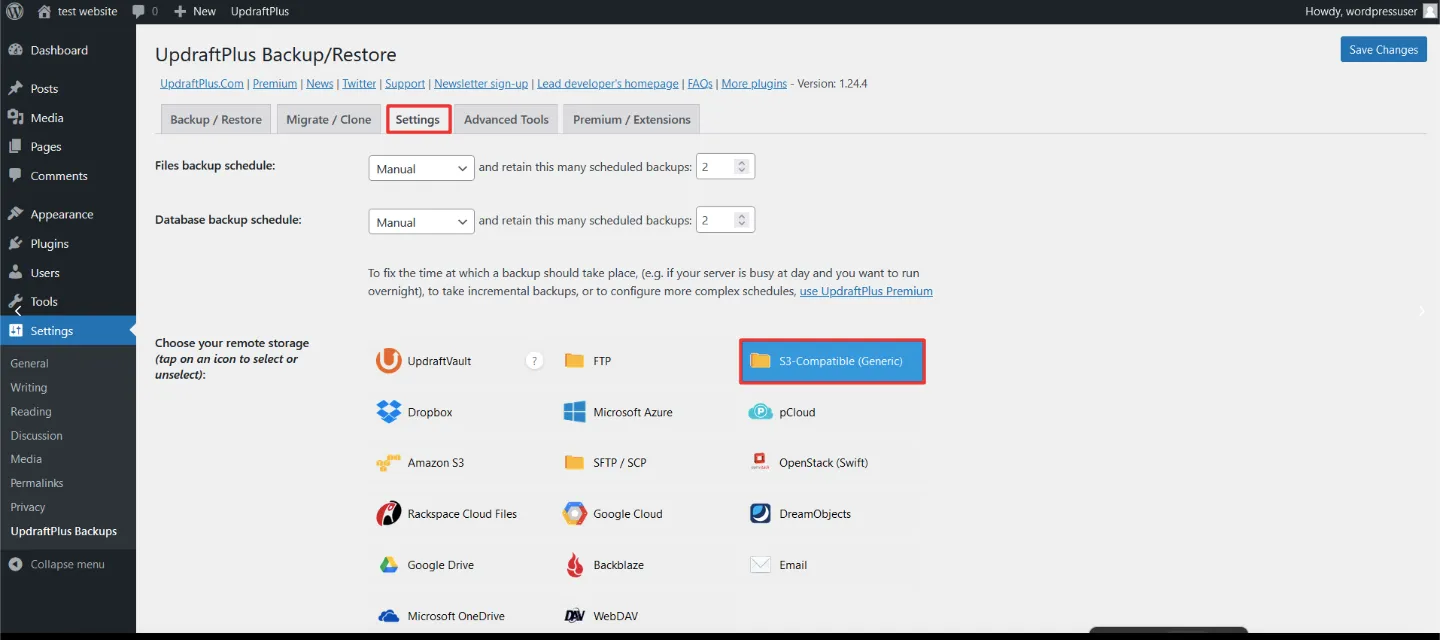Select the SFTP / SCP folder icon
Screen dimensions: 1440x640
(x=574, y=462)
